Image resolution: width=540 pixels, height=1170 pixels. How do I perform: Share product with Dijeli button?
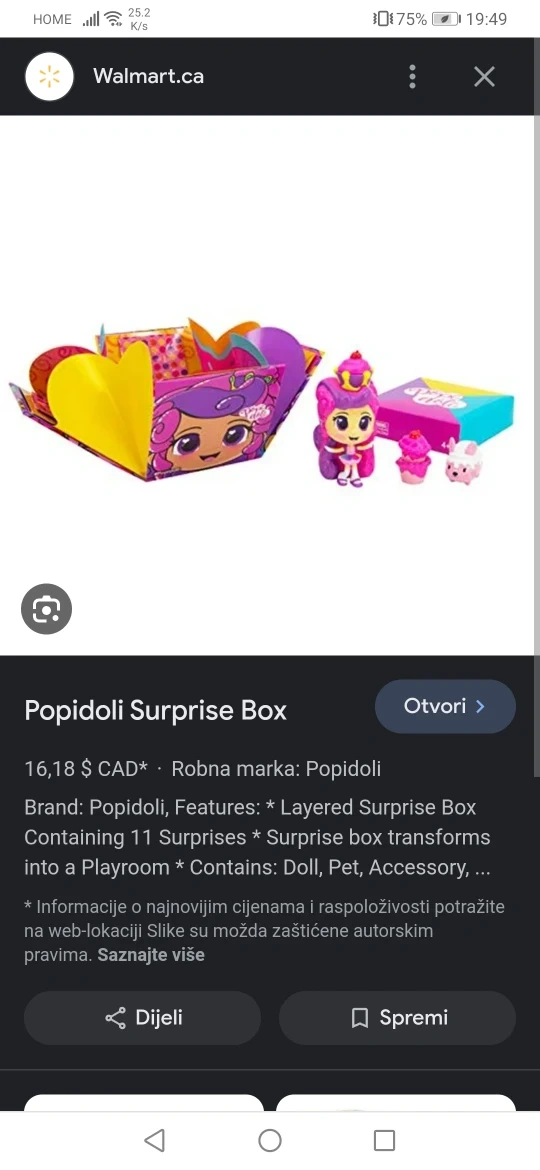point(142,1018)
